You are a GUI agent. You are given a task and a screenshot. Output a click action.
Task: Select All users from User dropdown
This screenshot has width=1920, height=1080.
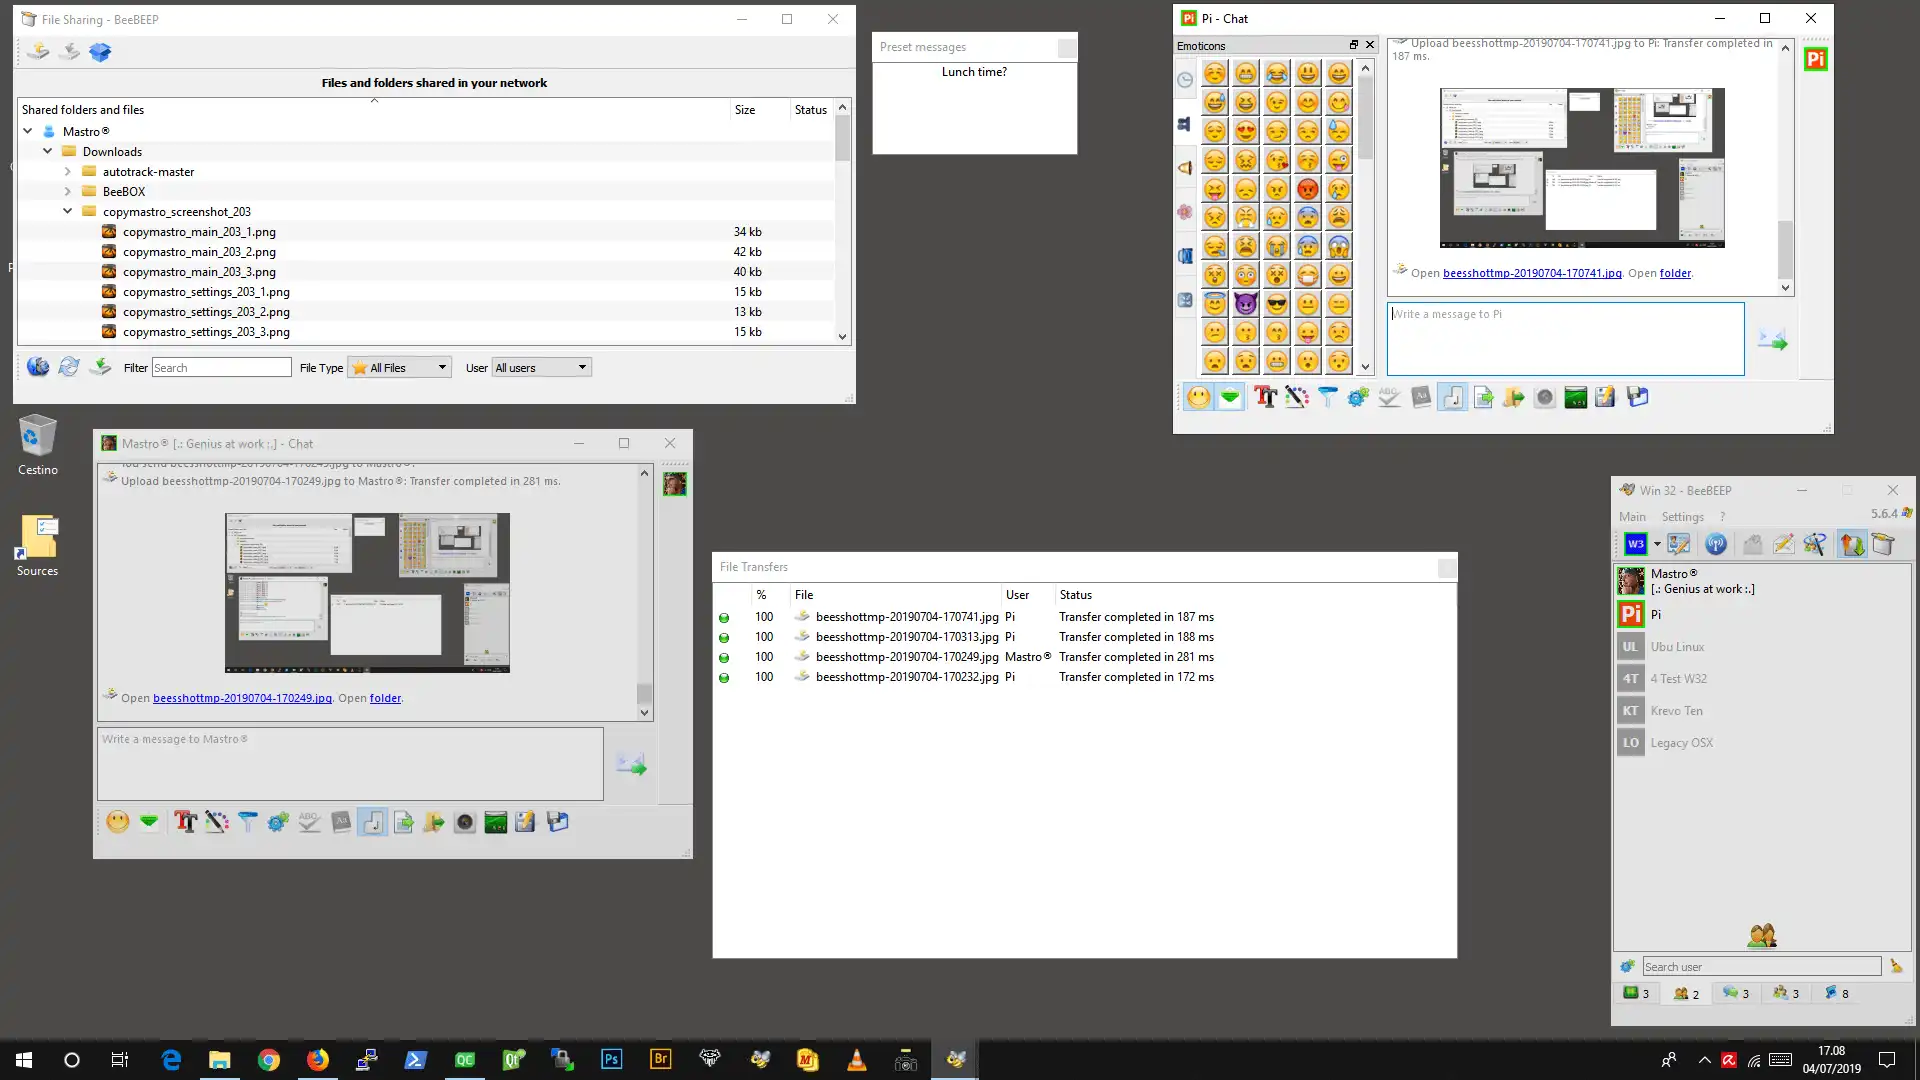(x=538, y=368)
